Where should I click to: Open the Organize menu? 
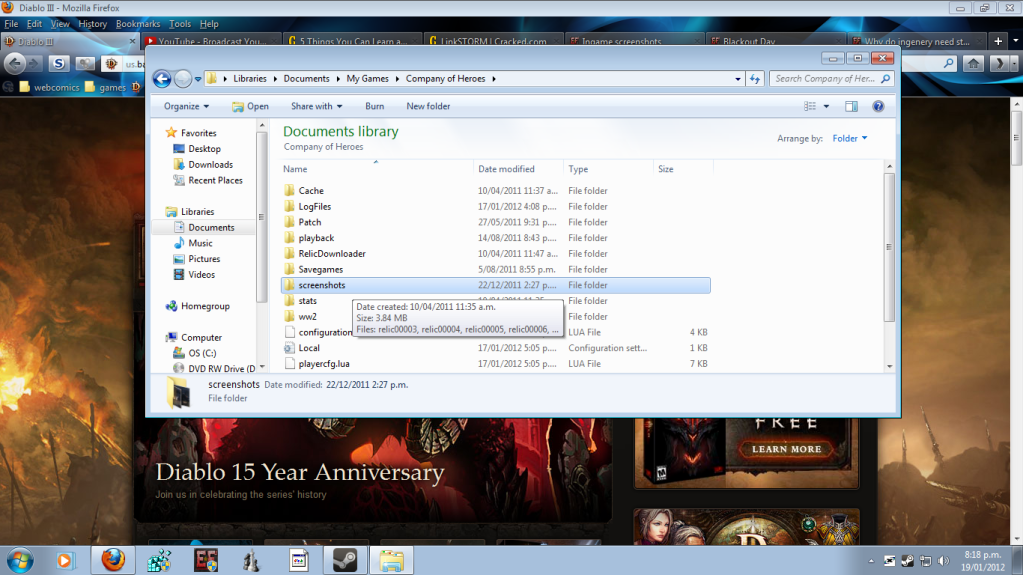[x=186, y=106]
